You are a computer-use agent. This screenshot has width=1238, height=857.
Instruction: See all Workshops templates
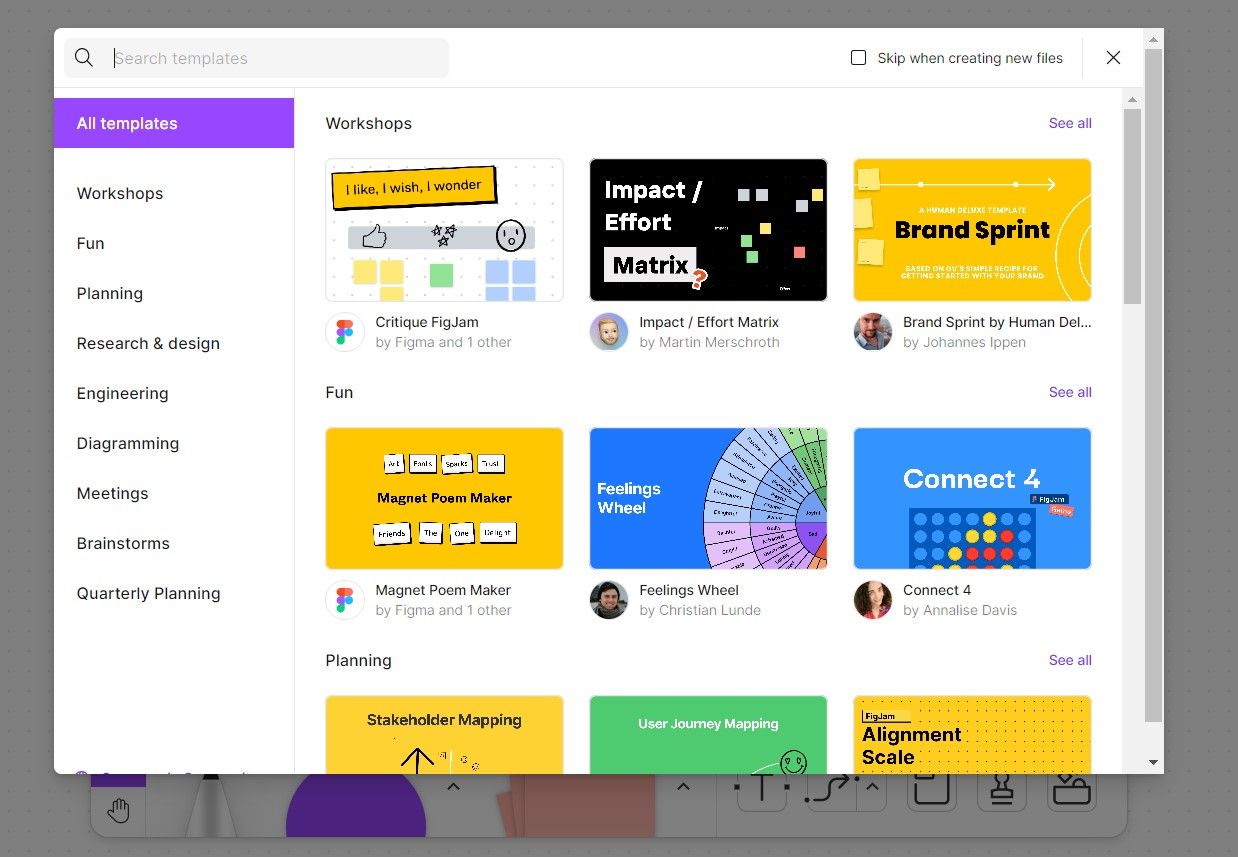tap(1070, 123)
